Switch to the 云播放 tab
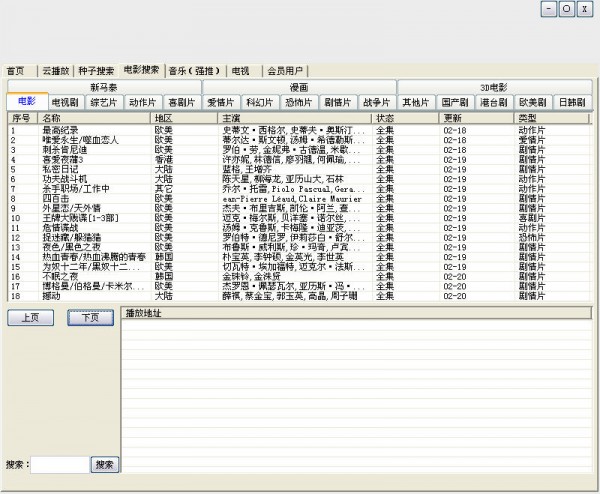 56,71
